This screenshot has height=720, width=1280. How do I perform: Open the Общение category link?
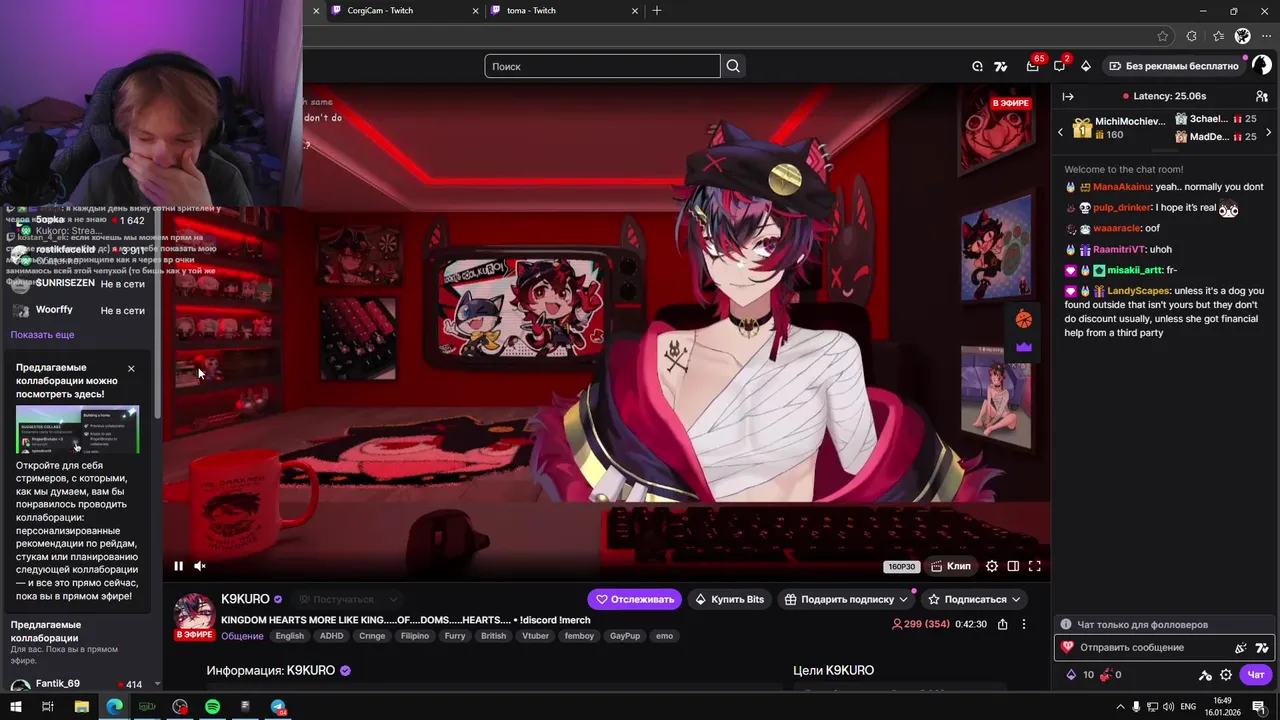(242, 636)
